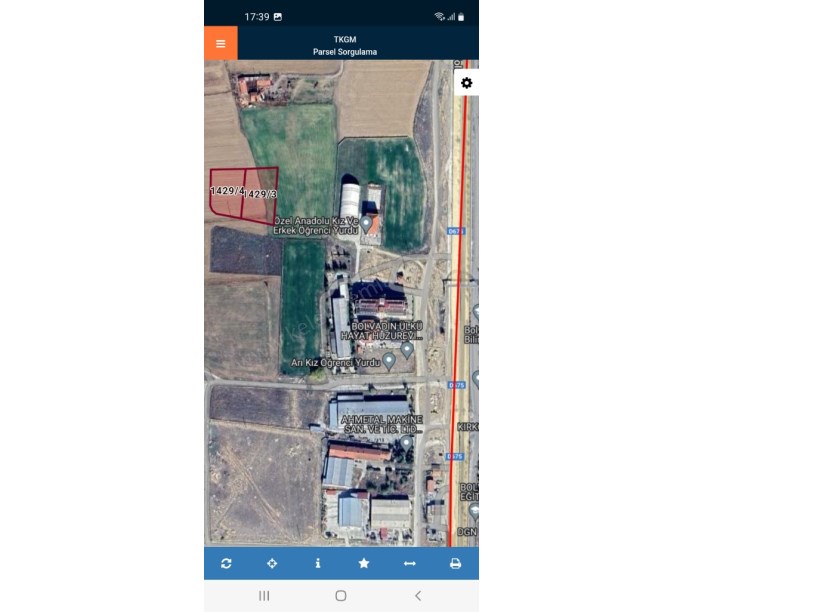Image resolution: width=816 pixels, height=612 pixels.
Task: Tap Android home button
Action: click(x=341, y=595)
